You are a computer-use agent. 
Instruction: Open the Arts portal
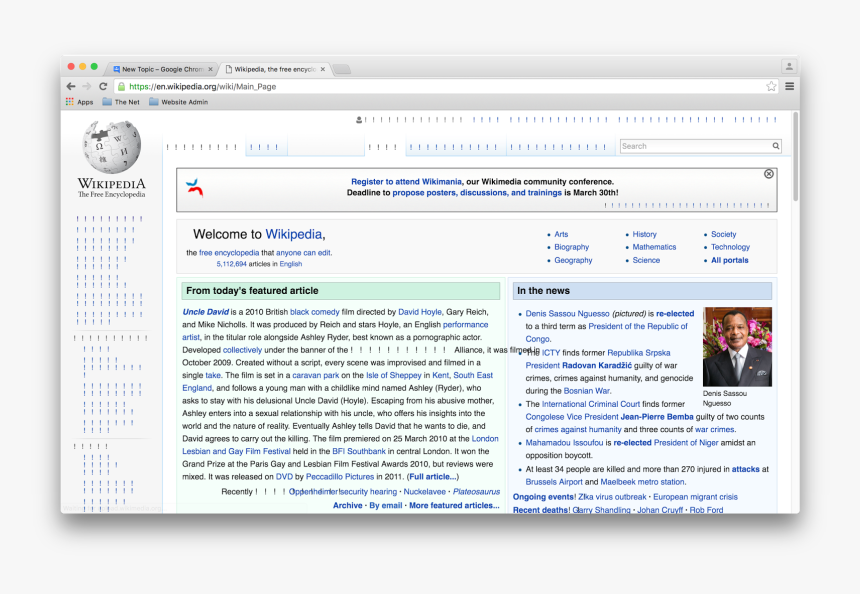[561, 234]
